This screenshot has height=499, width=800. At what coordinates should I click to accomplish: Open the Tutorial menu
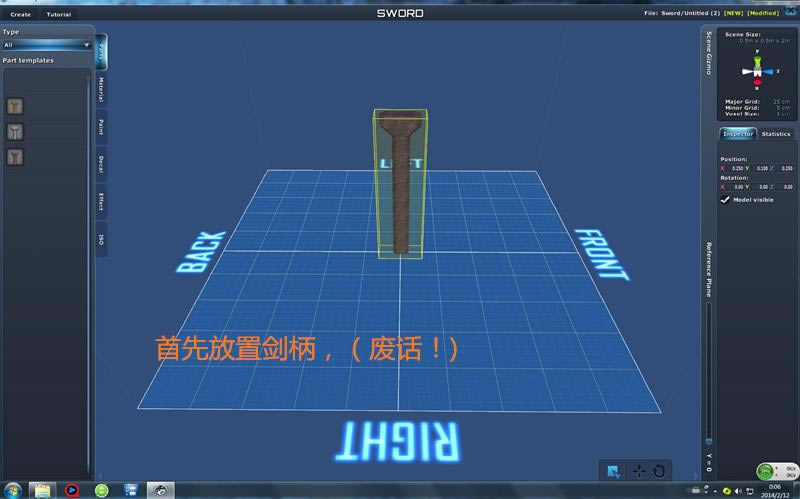59,14
